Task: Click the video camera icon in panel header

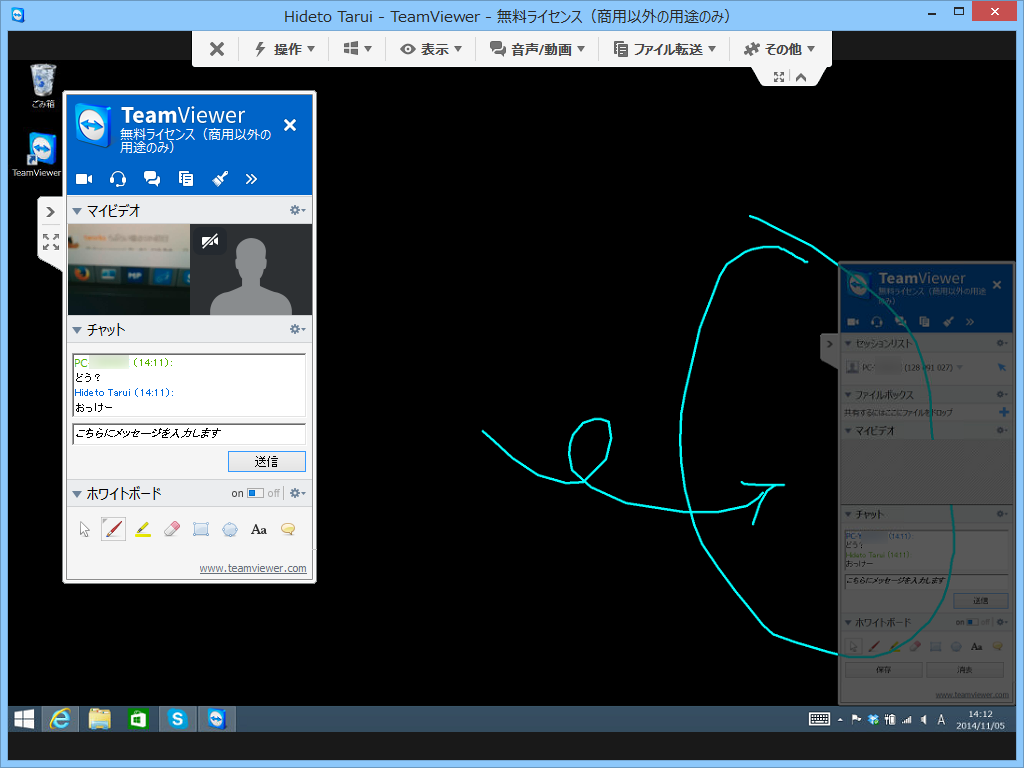Action: 84,179
